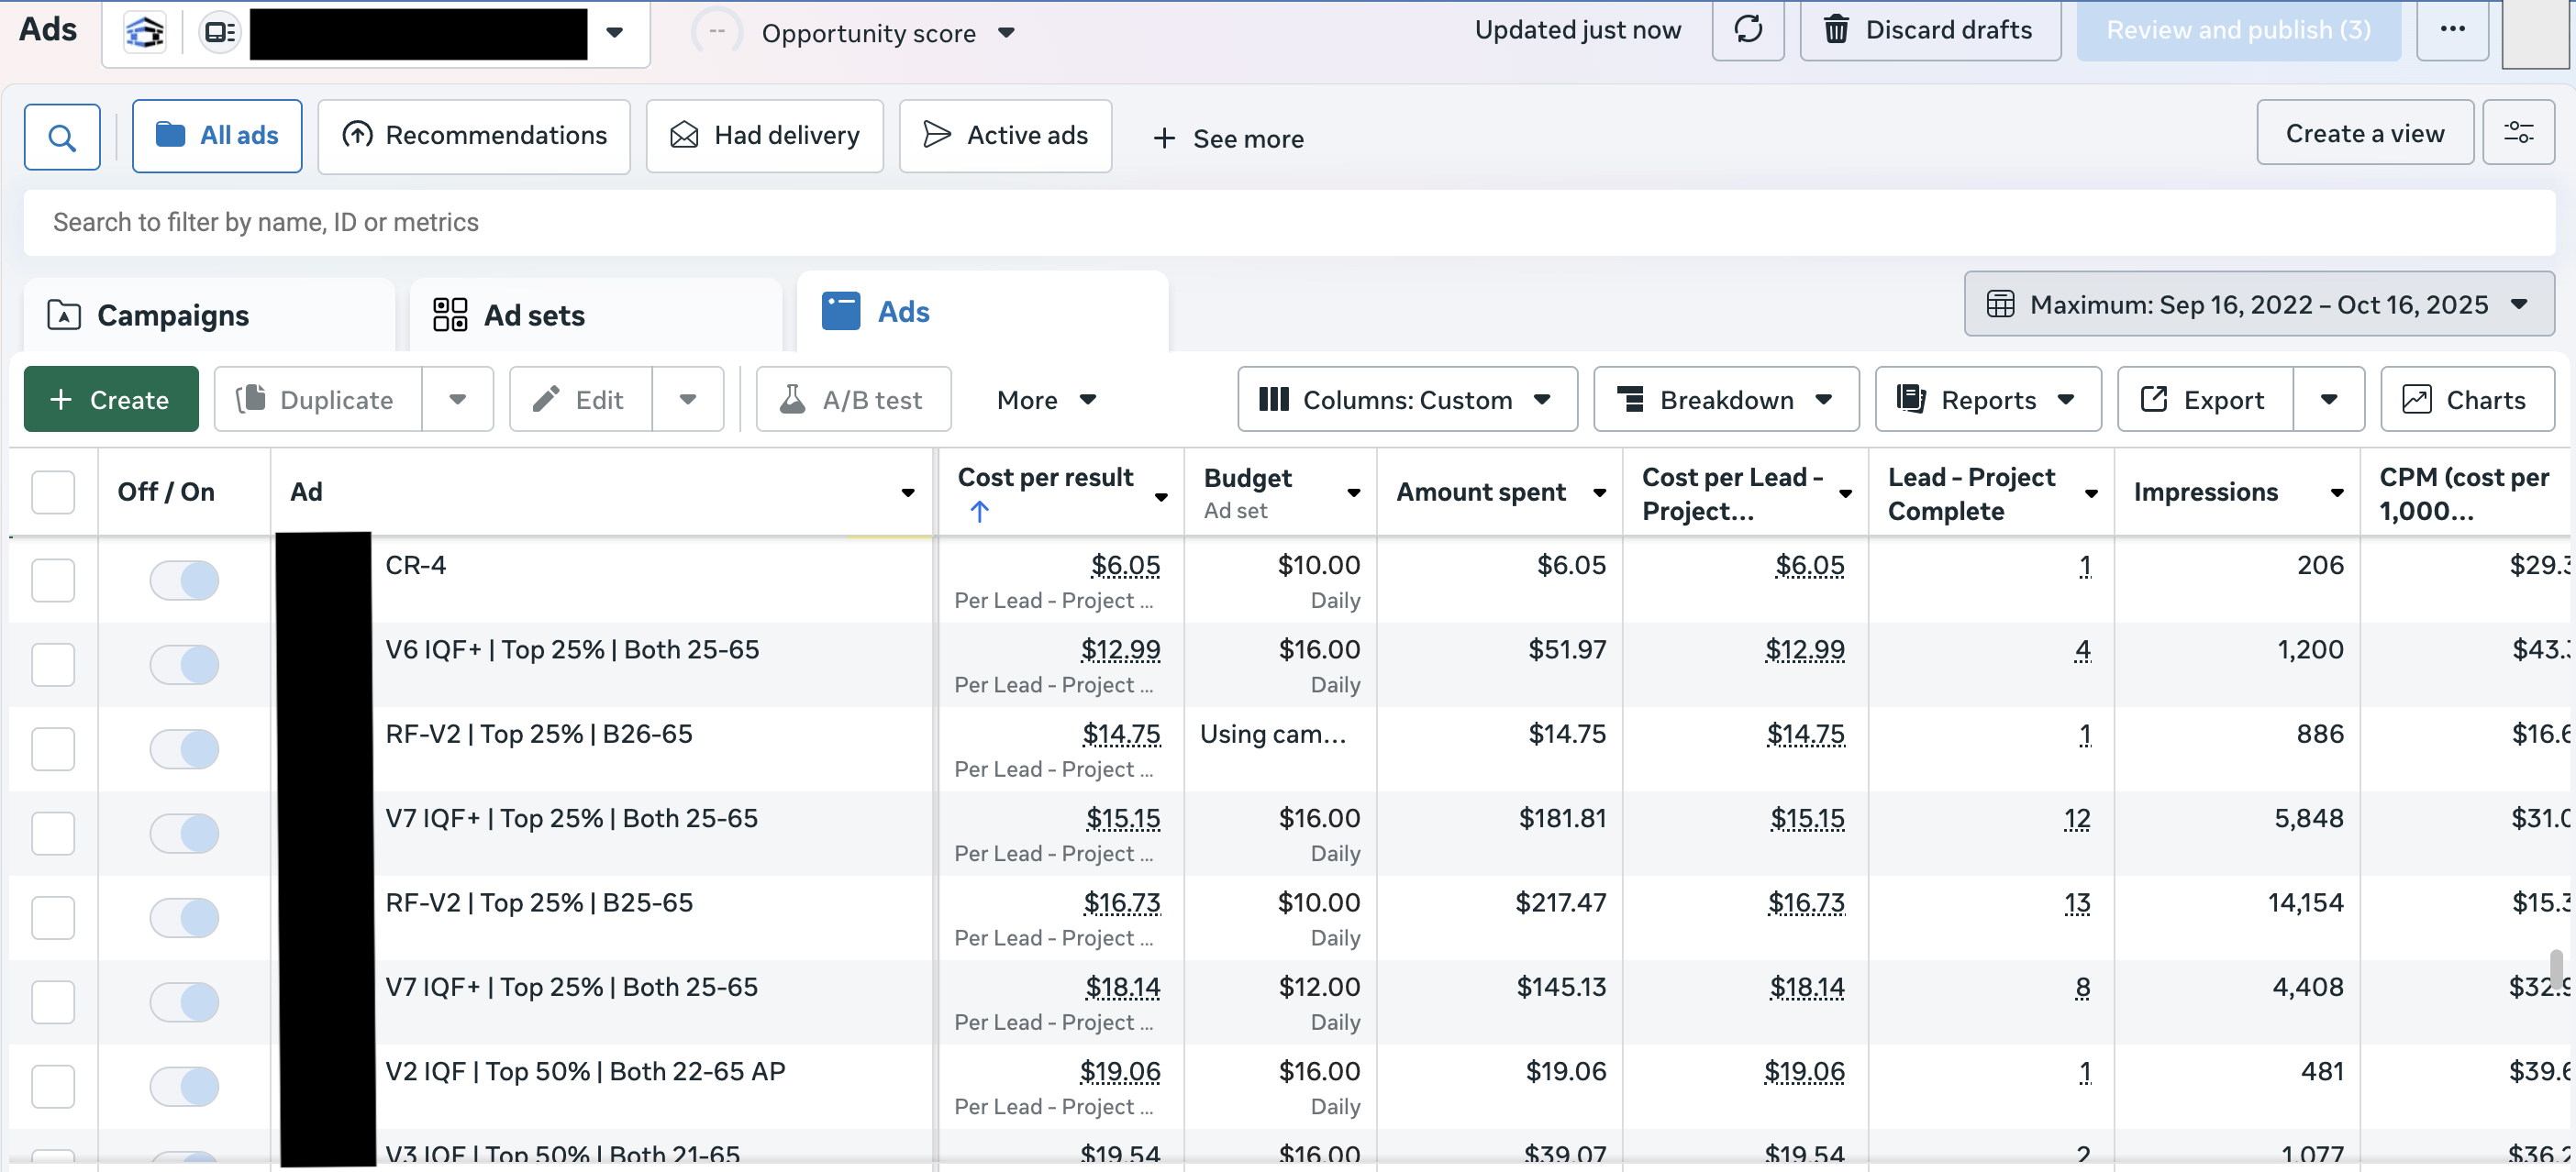
Task: Open the three-dots more options menu
Action: 2453,30
